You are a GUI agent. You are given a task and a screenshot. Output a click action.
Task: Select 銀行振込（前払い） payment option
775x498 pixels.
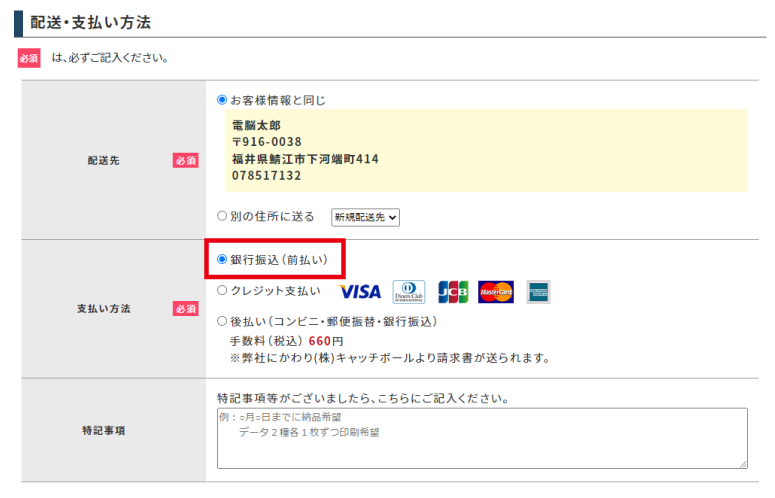(x=222, y=259)
